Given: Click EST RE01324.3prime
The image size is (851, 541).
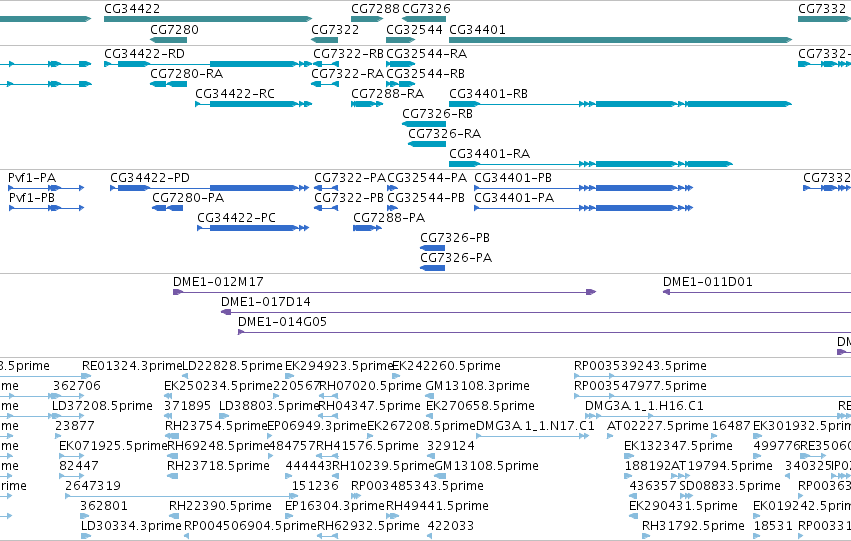Looking at the screenshot, I should click(x=132, y=366).
